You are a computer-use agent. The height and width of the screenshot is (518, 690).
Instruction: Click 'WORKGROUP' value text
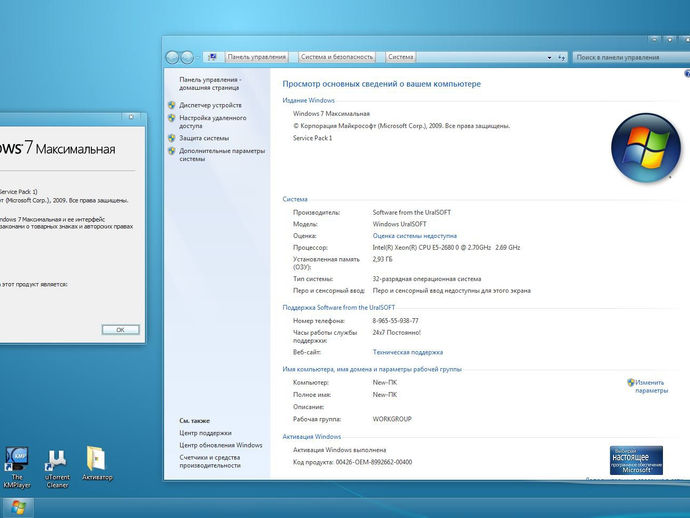[x=392, y=419]
